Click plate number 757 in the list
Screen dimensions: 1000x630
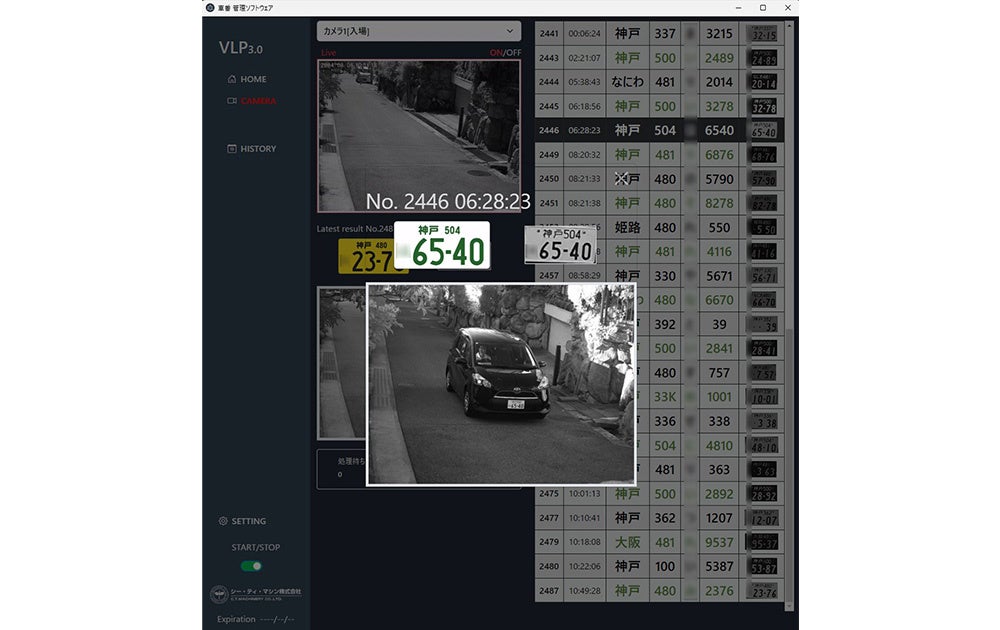point(719,373)
